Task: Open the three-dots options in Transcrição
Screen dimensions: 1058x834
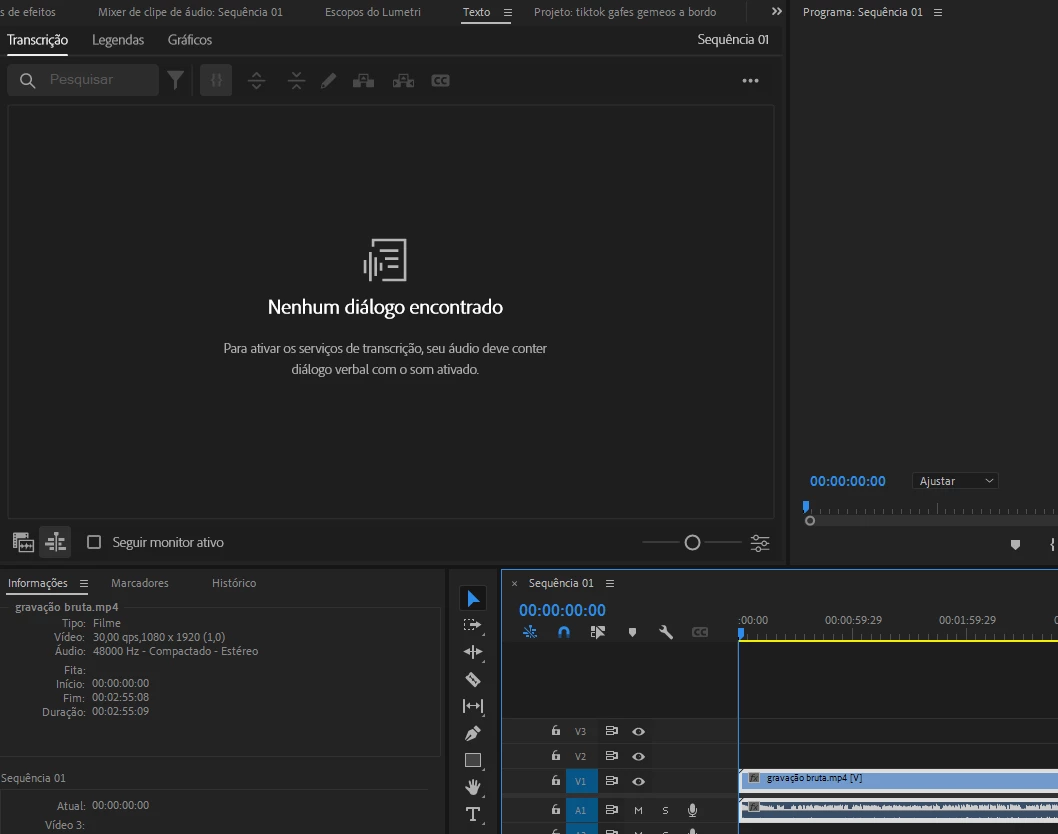Action: point(750,81)
